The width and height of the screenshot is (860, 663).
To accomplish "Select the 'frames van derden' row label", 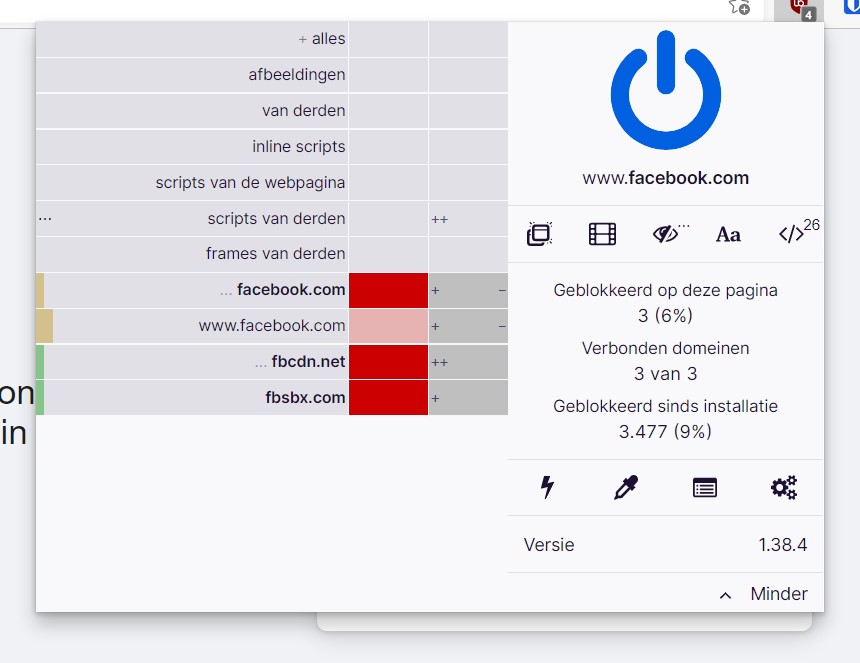I will point(275,253).
